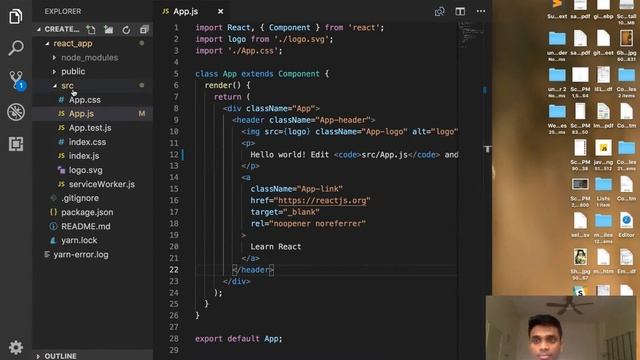Screen dimensions: 640x360
Task: Split the editor to the right
Action: (x=460, y=11)
